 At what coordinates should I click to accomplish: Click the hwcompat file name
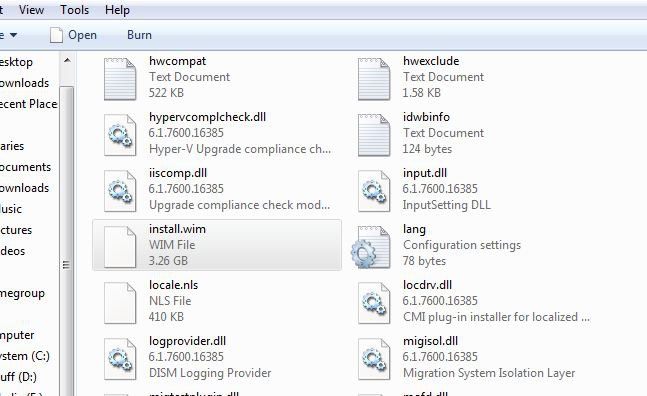tap(177, 61)
